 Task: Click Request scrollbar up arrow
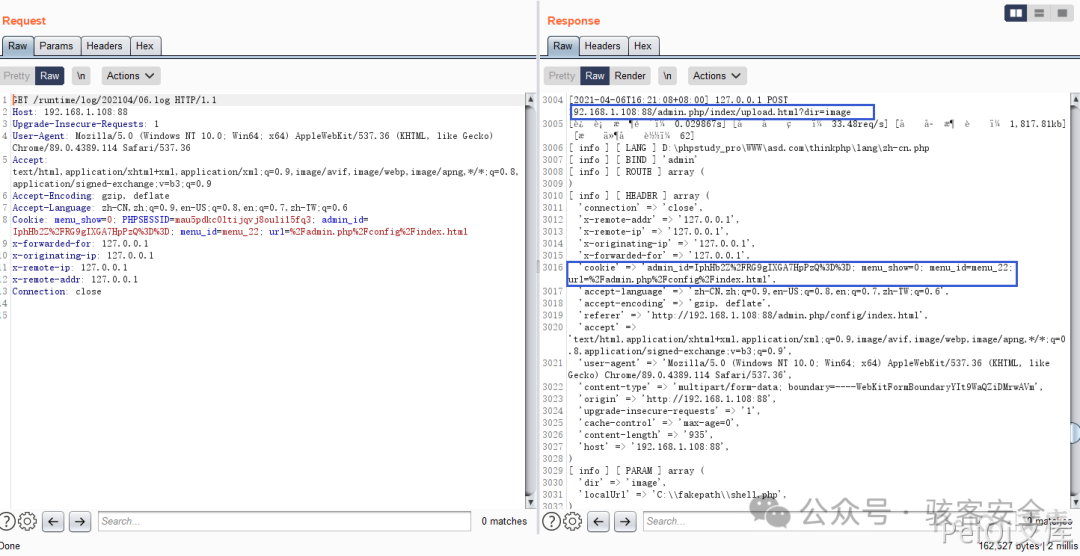pos(530,100)
